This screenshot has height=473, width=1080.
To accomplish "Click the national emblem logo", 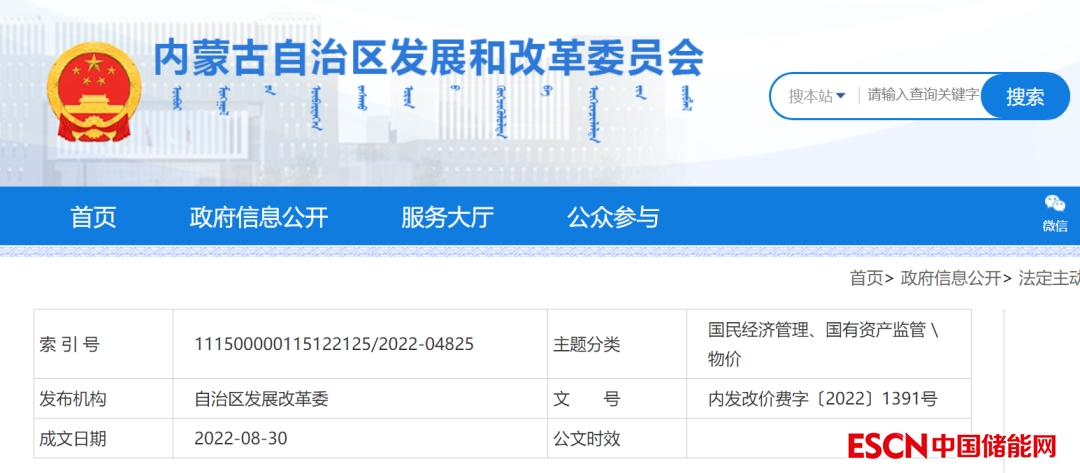I will click(94, 92).
